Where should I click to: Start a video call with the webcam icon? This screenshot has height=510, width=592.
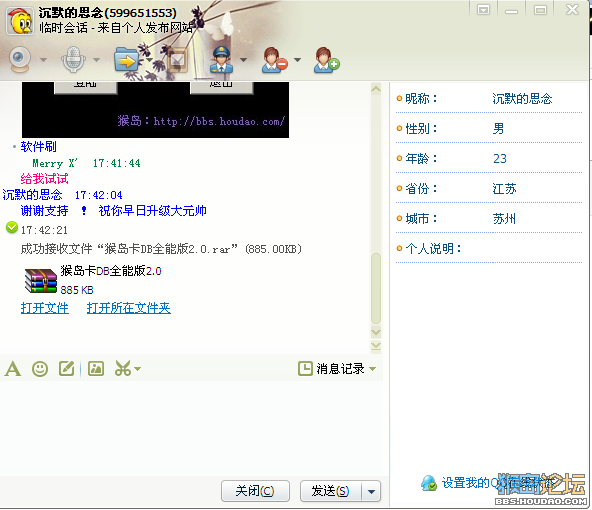(x=20, y=59)
